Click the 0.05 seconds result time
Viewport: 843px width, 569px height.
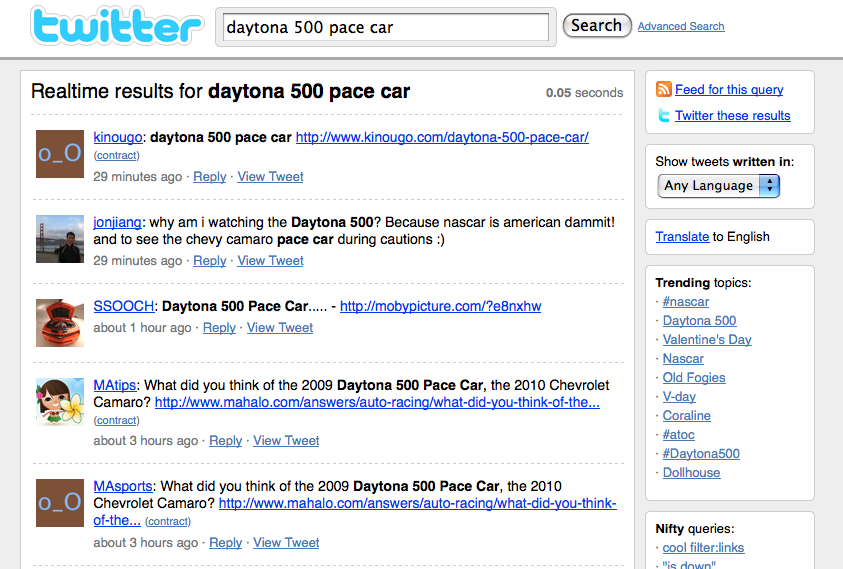(584, 93)
